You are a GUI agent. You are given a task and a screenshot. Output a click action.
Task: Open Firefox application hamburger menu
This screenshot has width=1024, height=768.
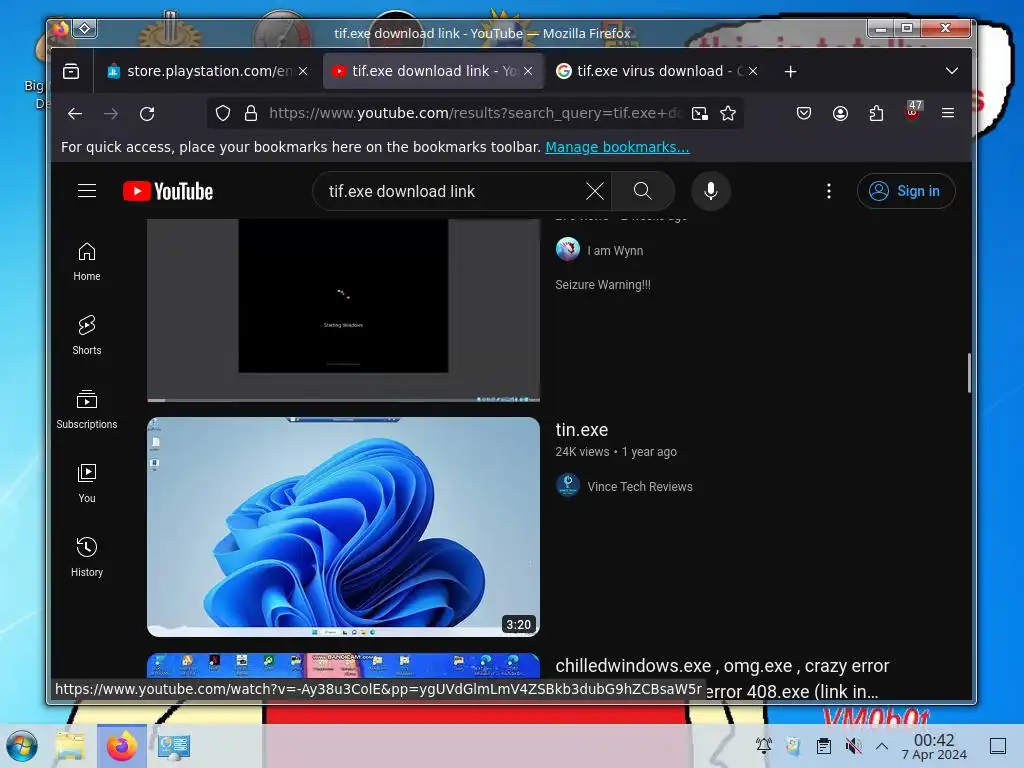tap(948, 114)
